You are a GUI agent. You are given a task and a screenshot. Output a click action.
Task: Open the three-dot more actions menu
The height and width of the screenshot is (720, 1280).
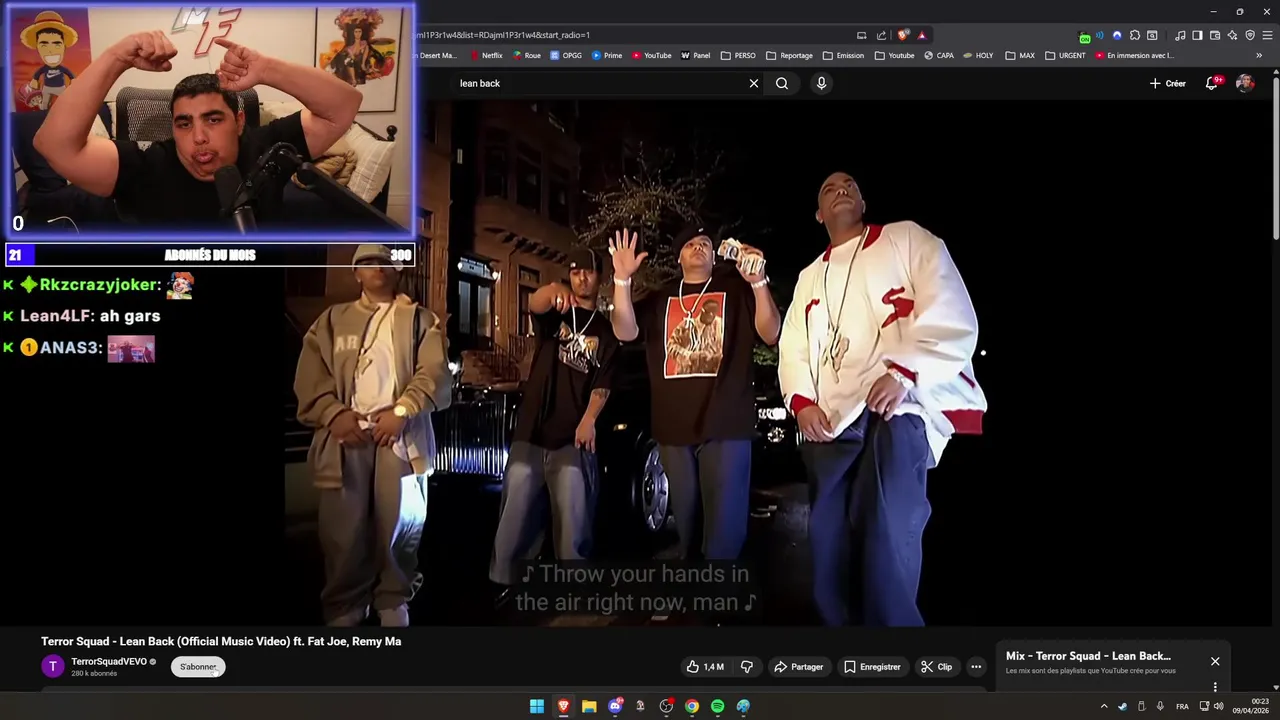tap(976, 667)
